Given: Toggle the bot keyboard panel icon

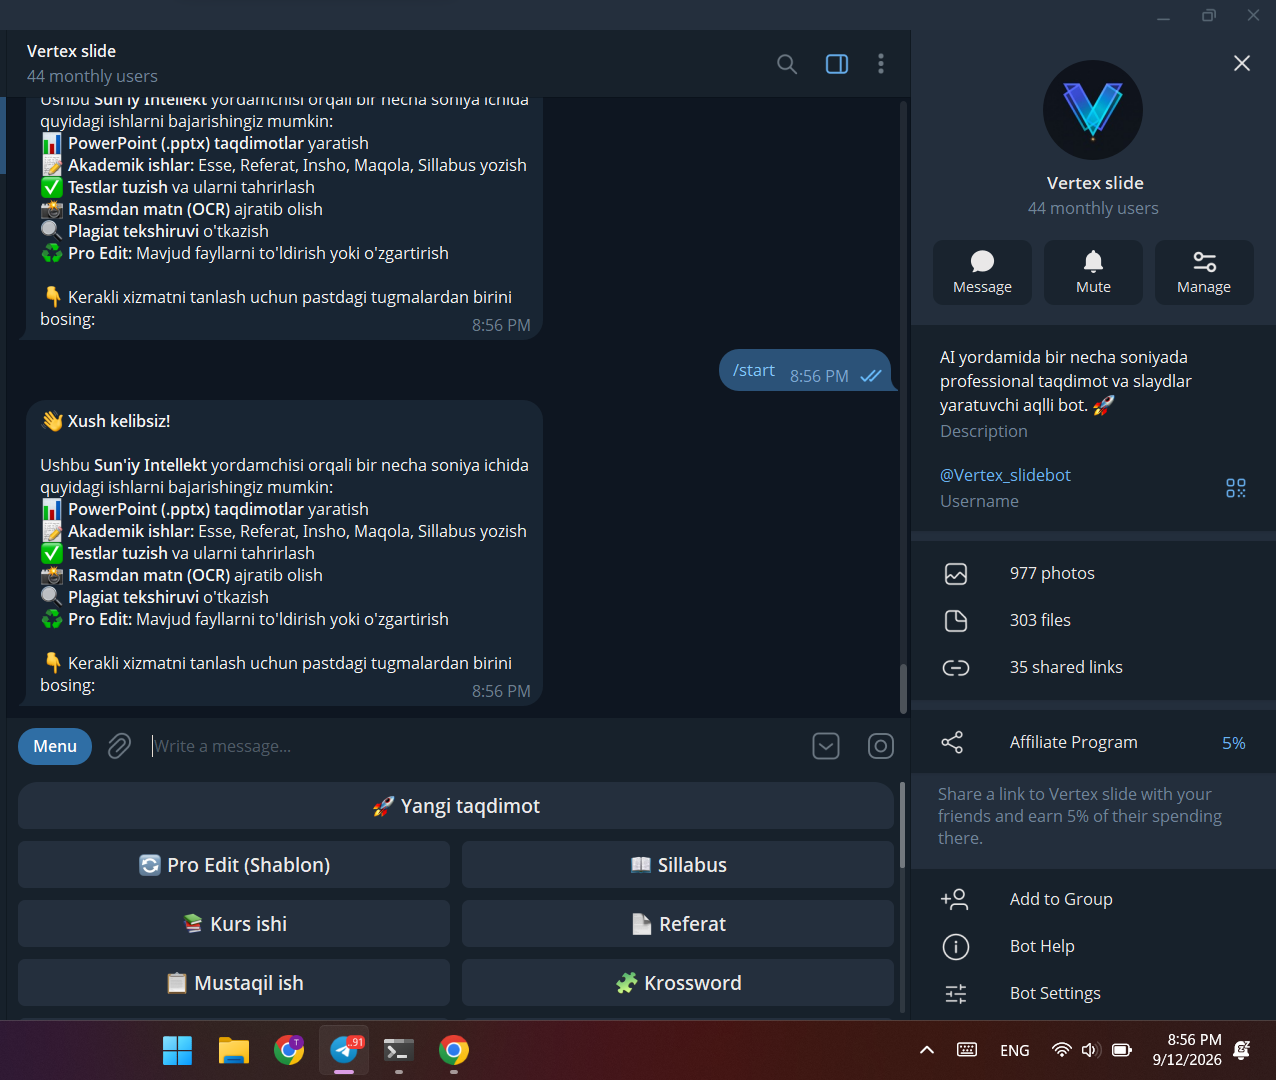Looking at the screenshot, I should (826, 746).
